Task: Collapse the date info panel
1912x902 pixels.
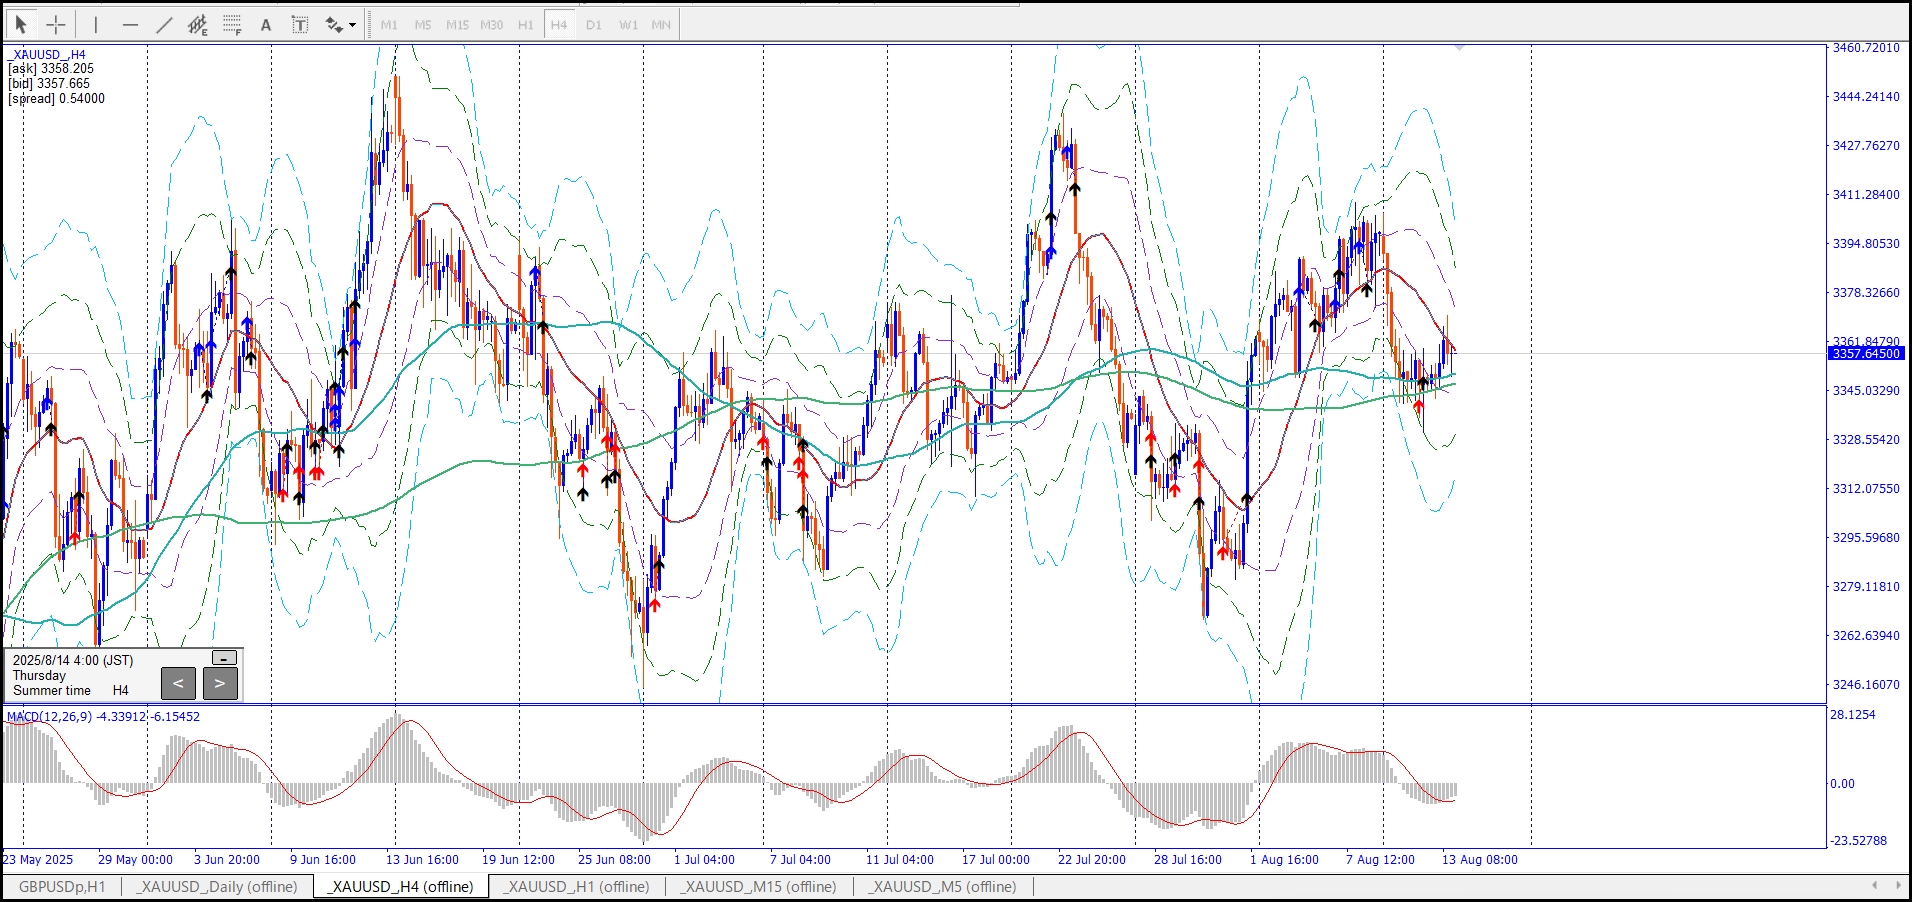Action: point(225,657)
